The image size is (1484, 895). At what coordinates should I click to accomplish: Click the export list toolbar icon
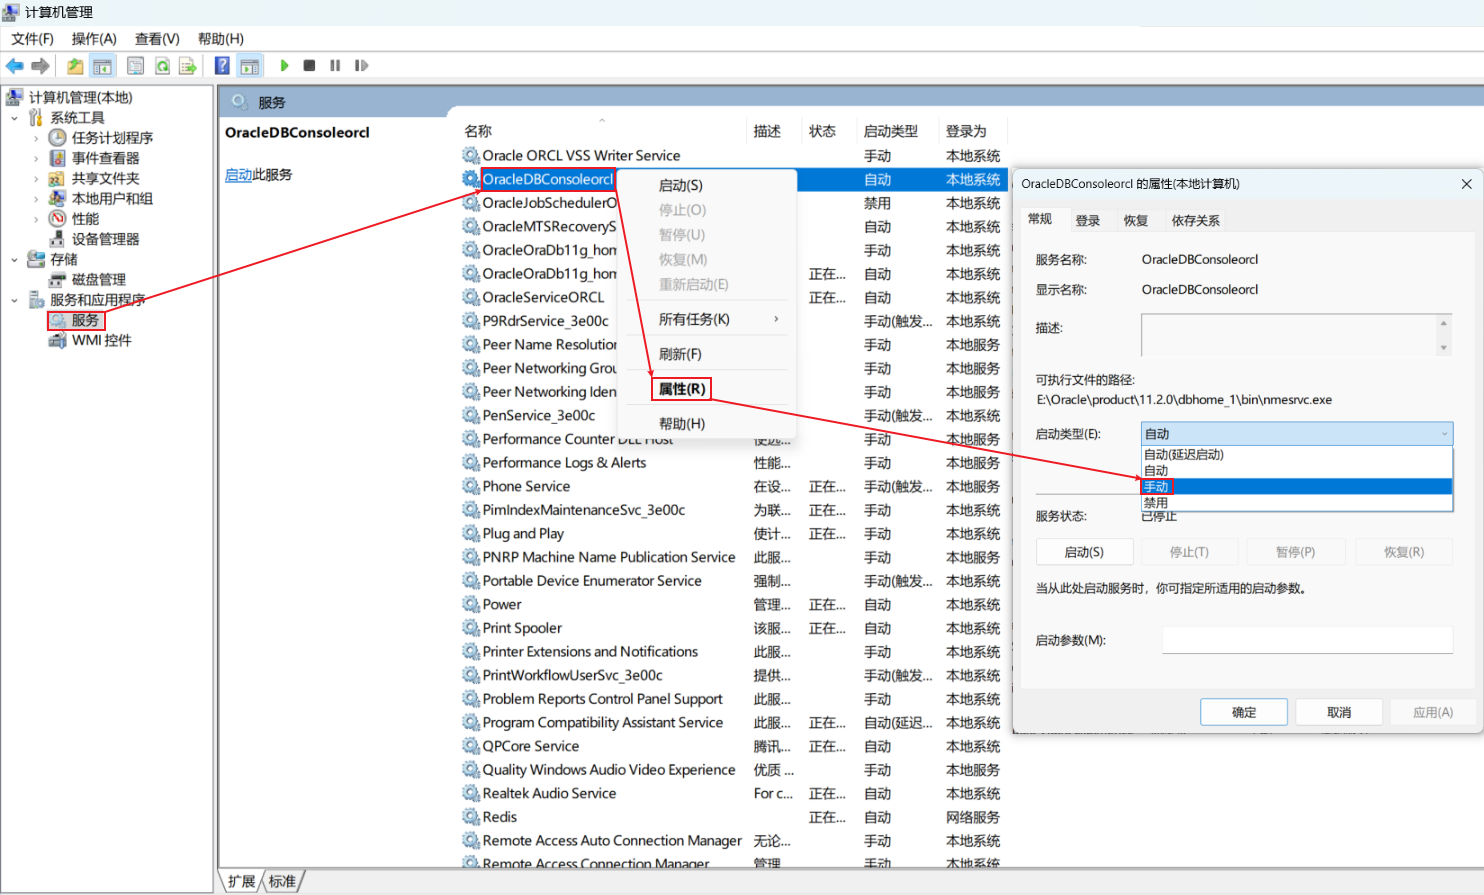click(x=188, y=65)
